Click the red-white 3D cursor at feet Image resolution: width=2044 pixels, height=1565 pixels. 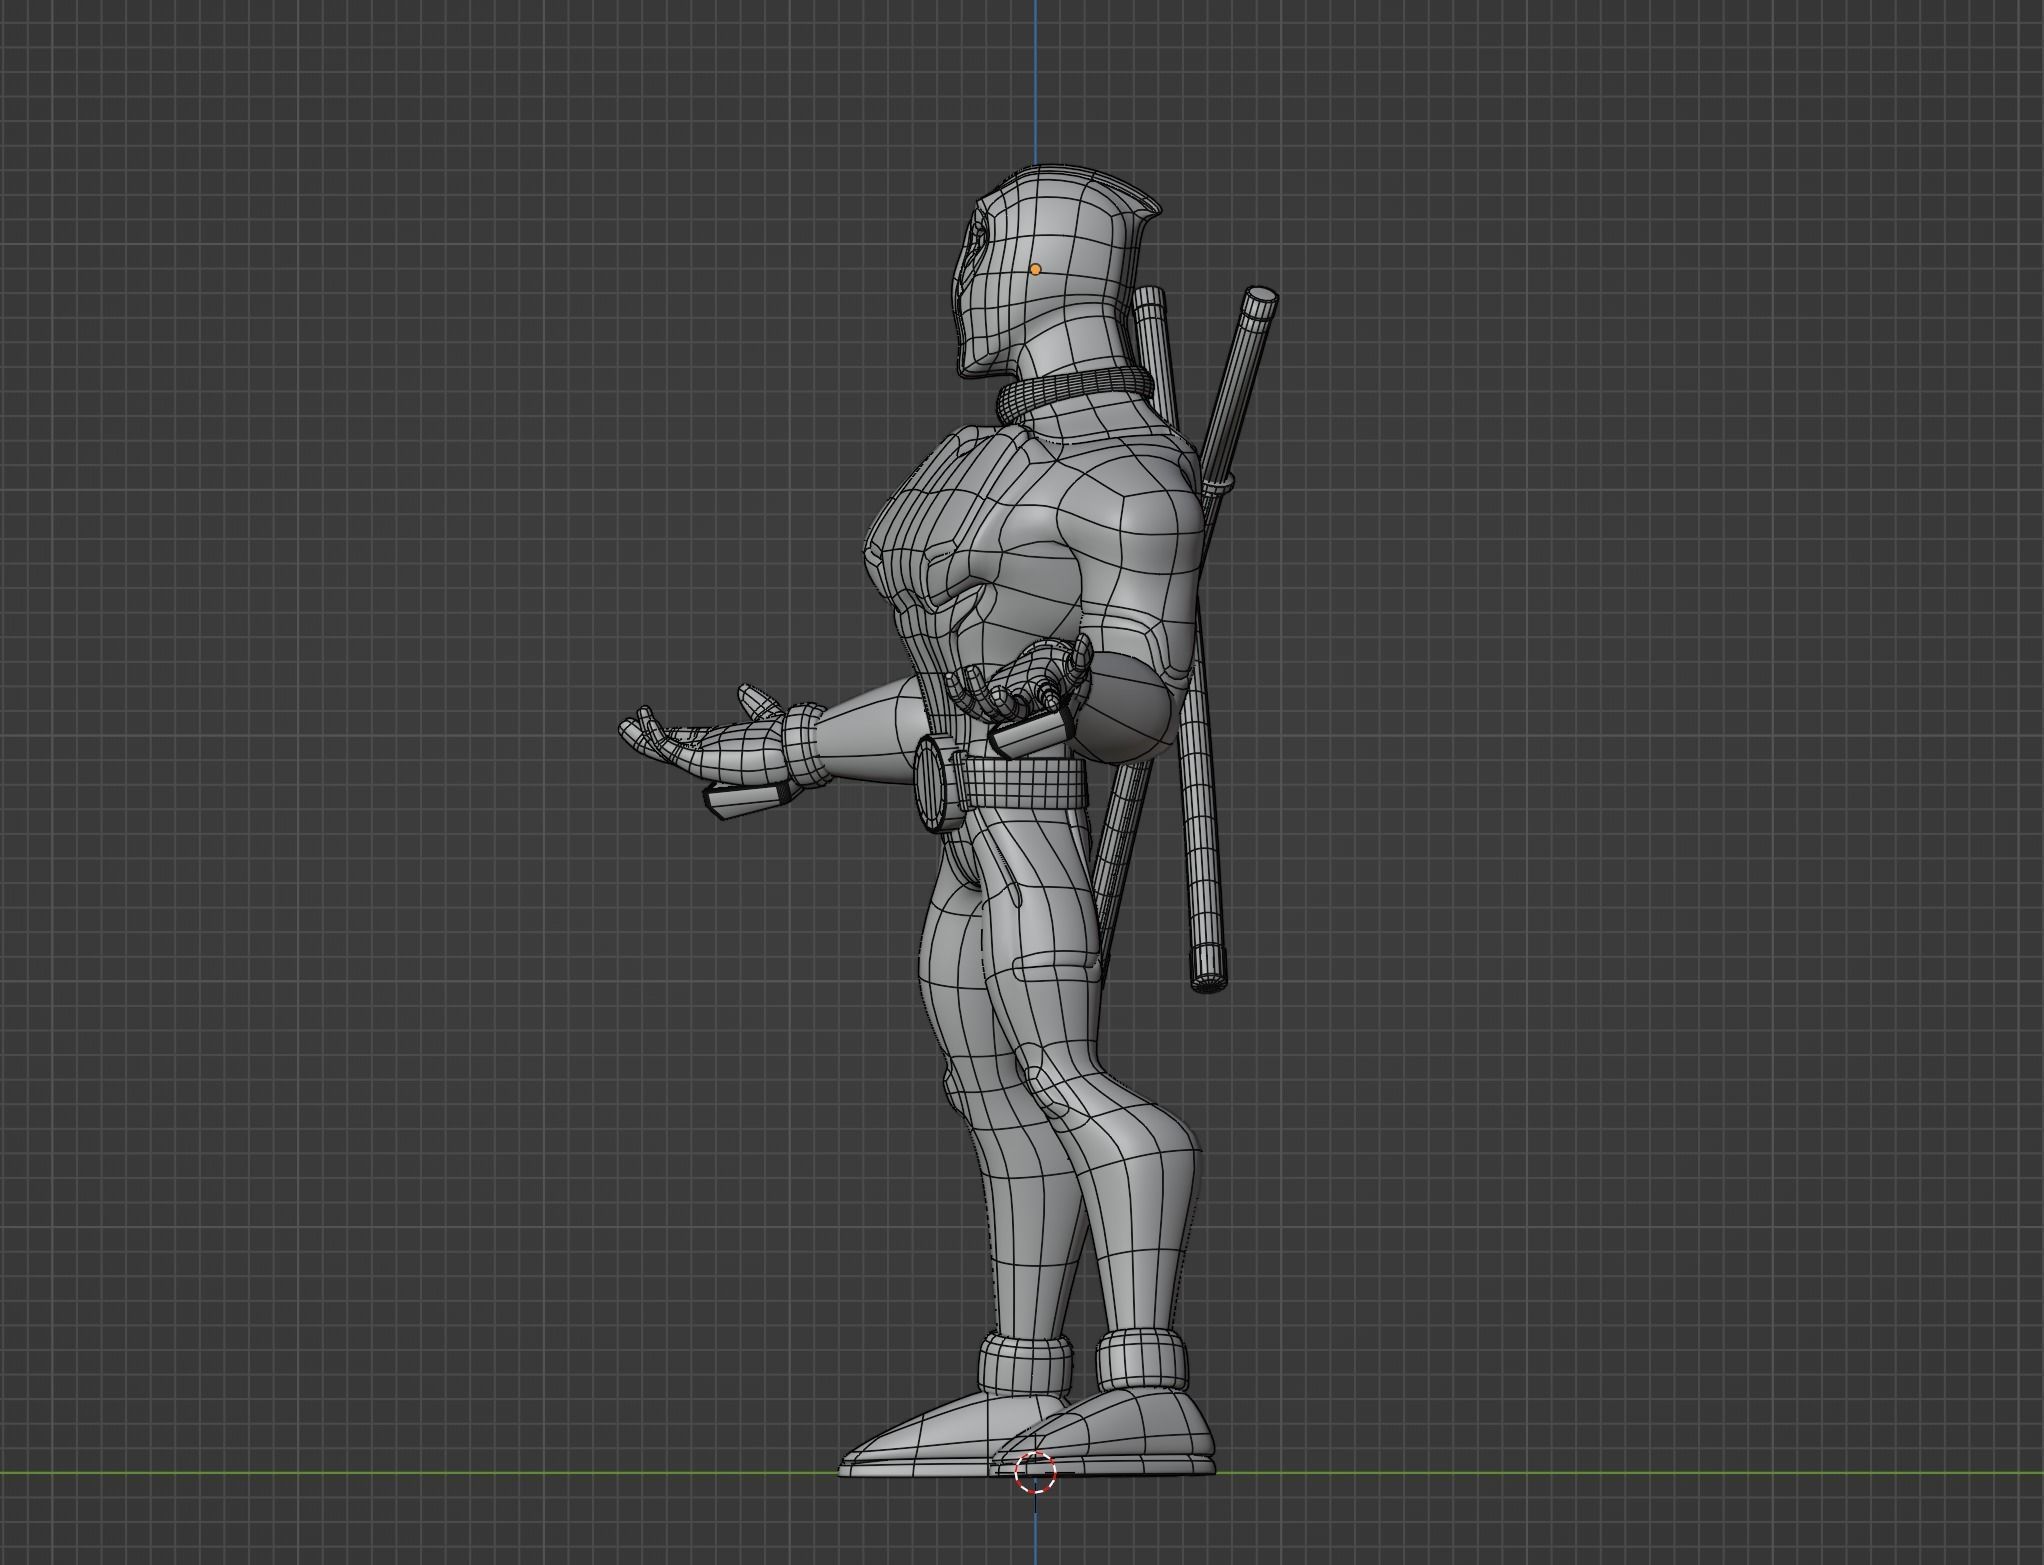[x=1035, y=1473]
